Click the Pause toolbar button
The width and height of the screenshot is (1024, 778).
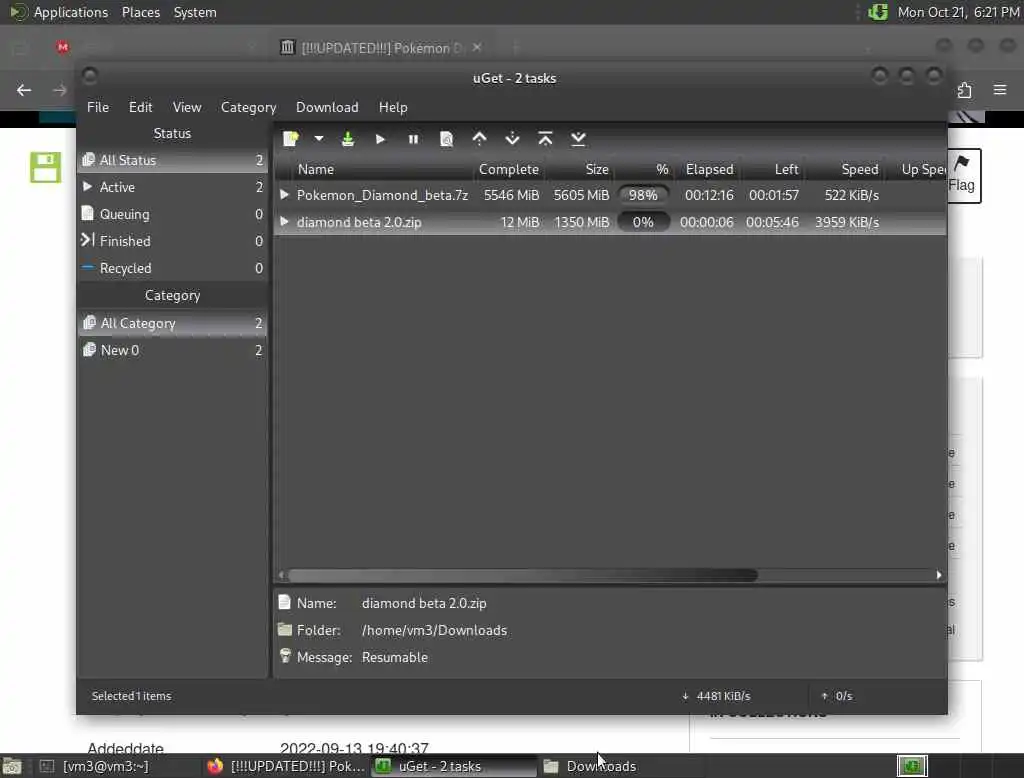(x=413, y=138)
